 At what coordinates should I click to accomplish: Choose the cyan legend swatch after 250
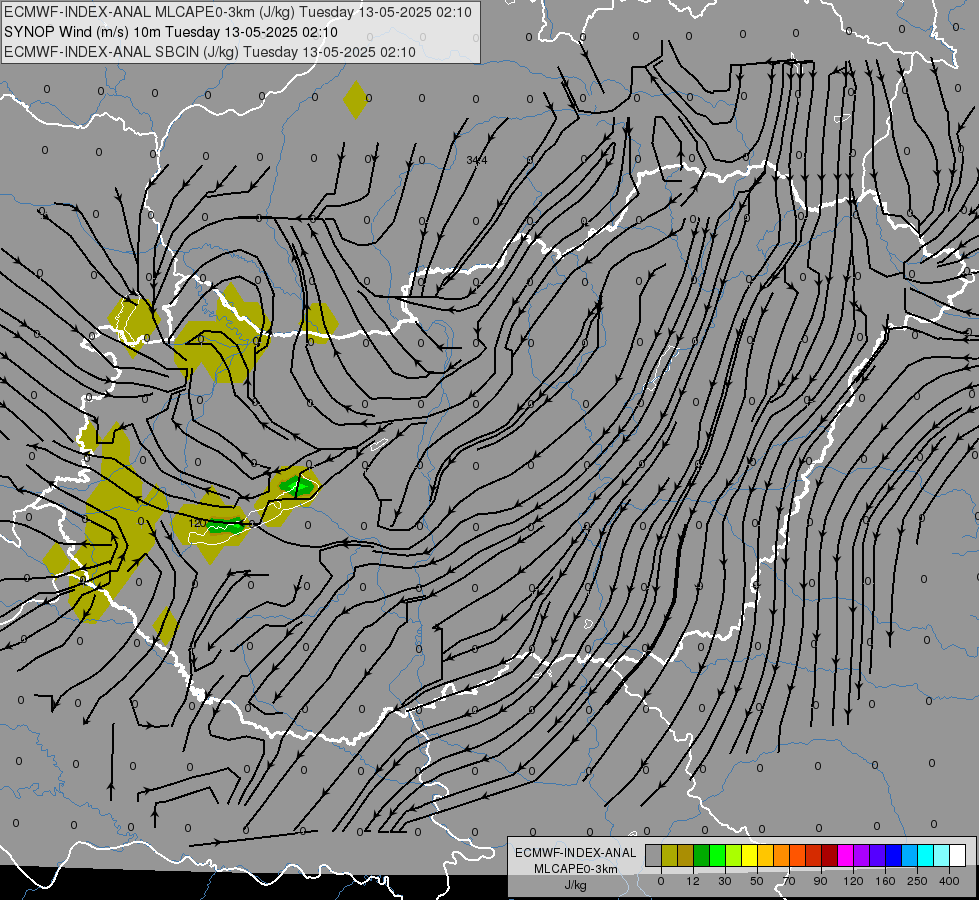coord(926,855)
